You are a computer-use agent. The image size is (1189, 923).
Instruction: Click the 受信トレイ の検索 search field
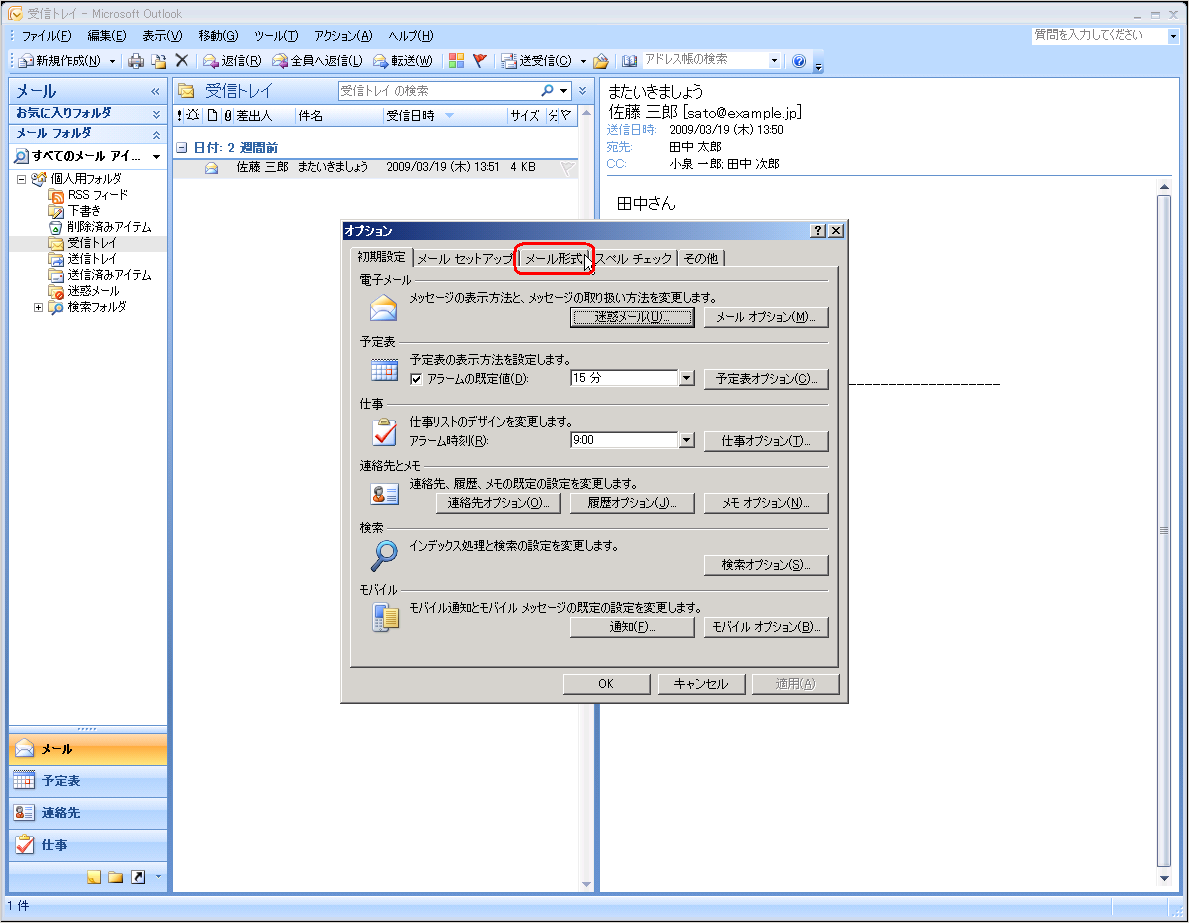click(438, 90)
